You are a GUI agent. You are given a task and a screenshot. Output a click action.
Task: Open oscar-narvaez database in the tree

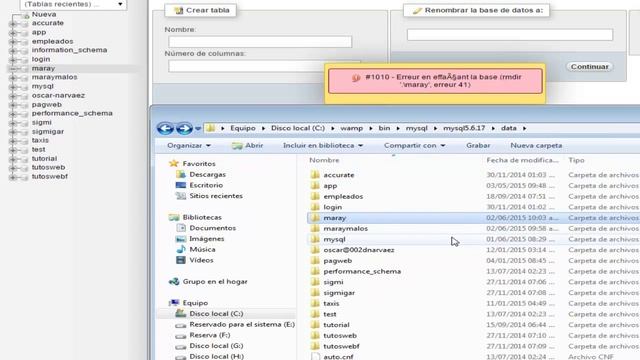click(58, 95)
